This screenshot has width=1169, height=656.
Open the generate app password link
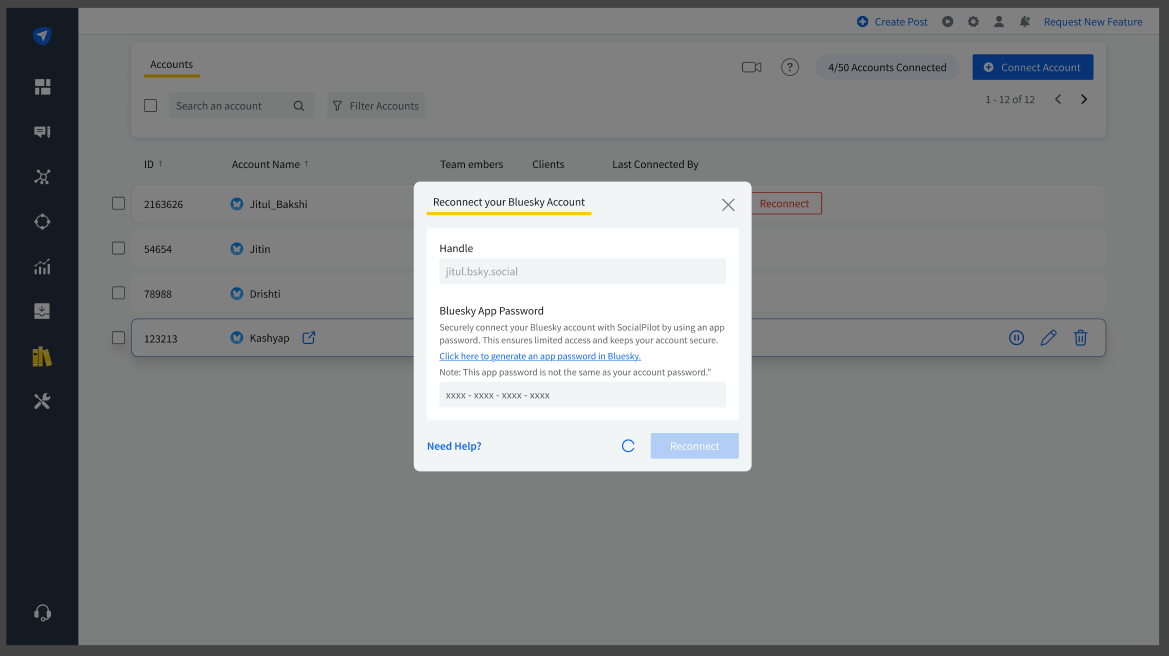point(540,356)
